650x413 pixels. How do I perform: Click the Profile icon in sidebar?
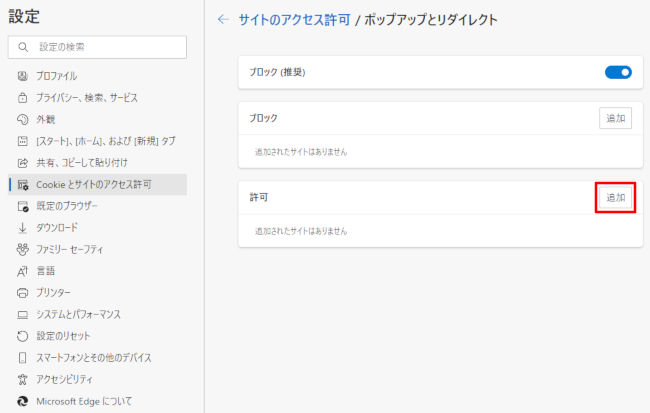[x=22, y=76]
